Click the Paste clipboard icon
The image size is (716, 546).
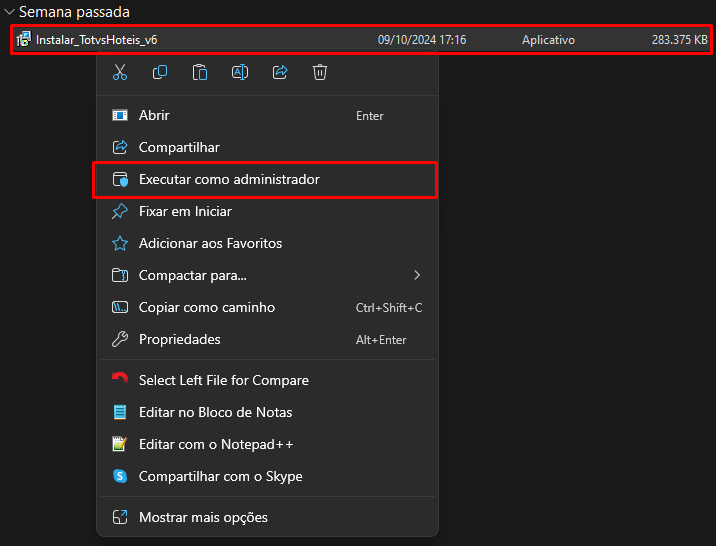click(200, 72)
